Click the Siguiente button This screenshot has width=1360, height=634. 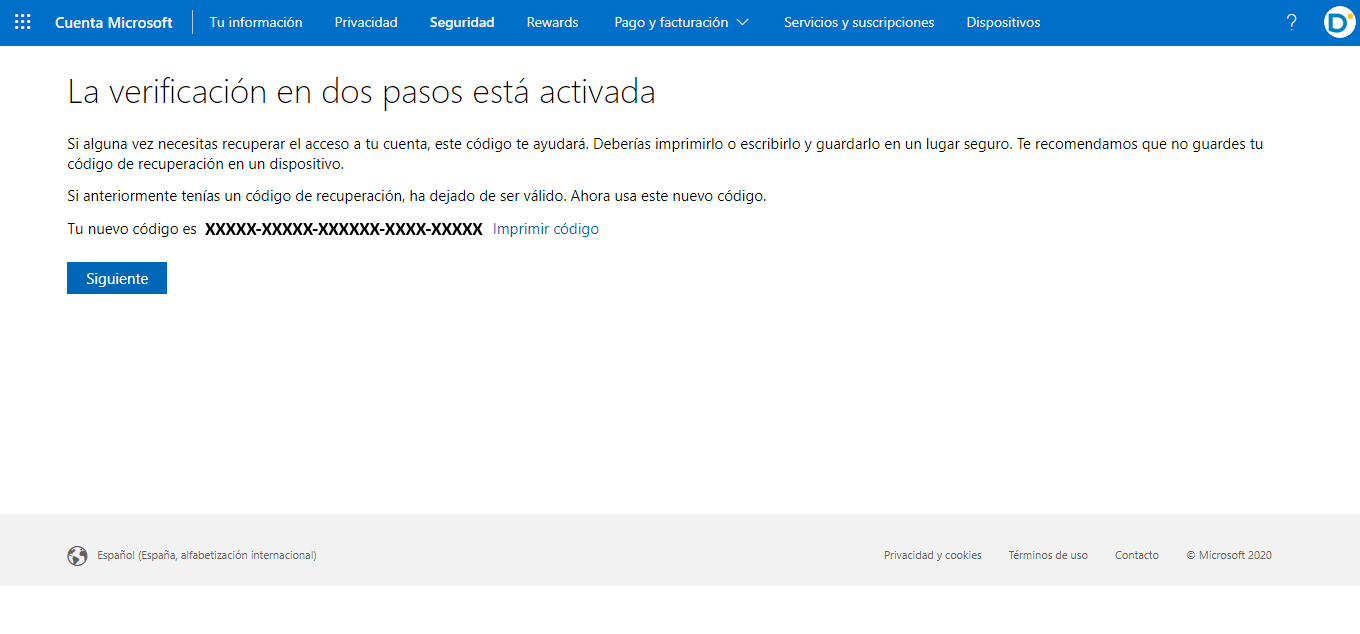pyautogui.click(x=117, y=278)
